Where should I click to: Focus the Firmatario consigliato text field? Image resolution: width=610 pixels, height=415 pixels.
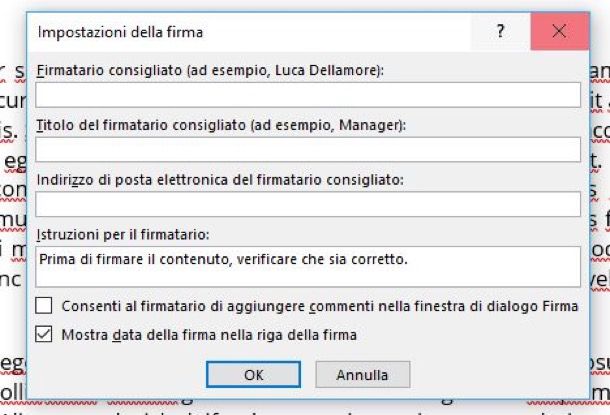(308, 95)
